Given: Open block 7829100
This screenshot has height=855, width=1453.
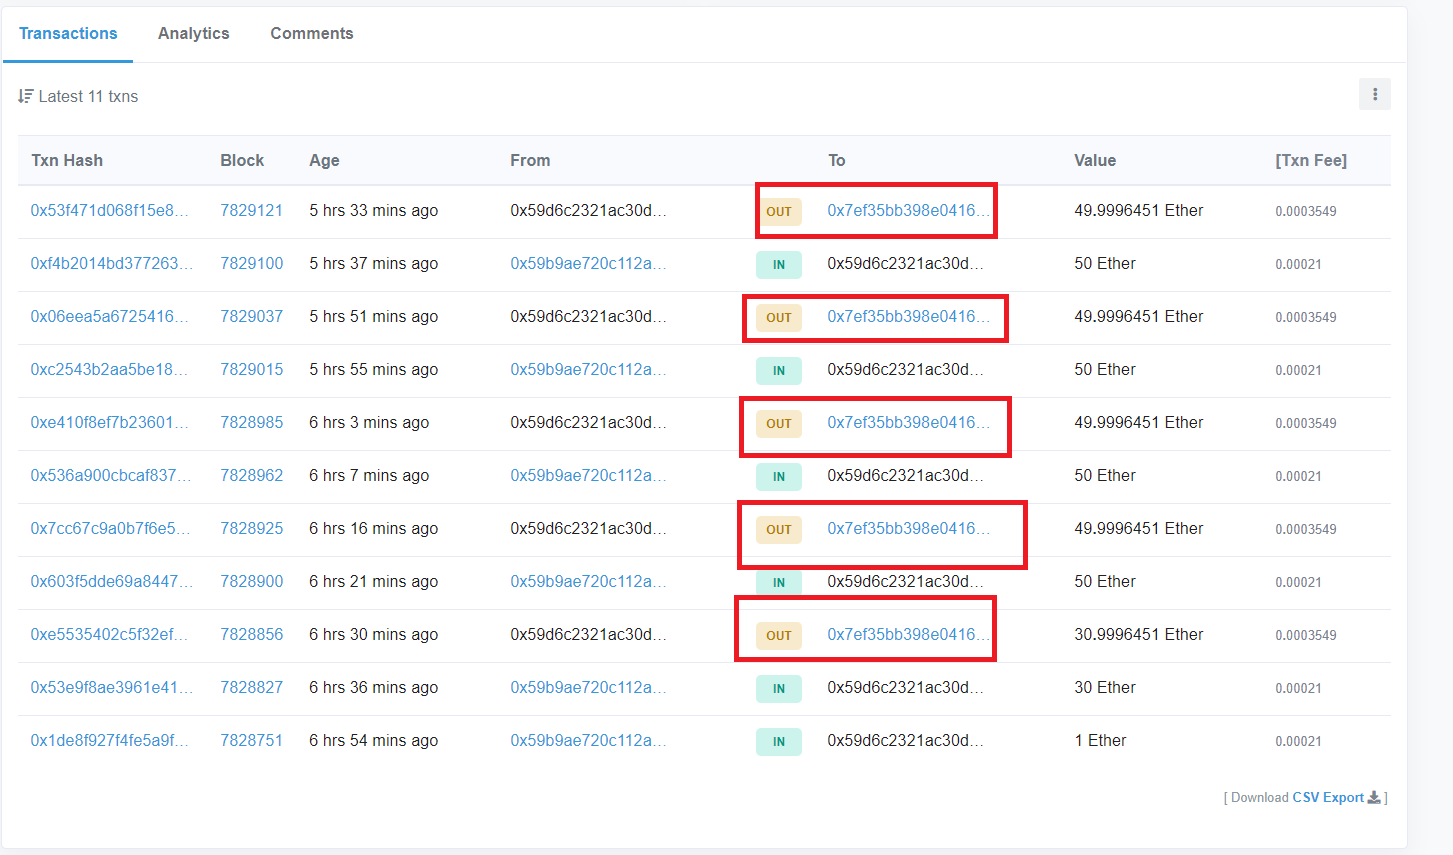Looking at the screenshot, I should (251, 263).
